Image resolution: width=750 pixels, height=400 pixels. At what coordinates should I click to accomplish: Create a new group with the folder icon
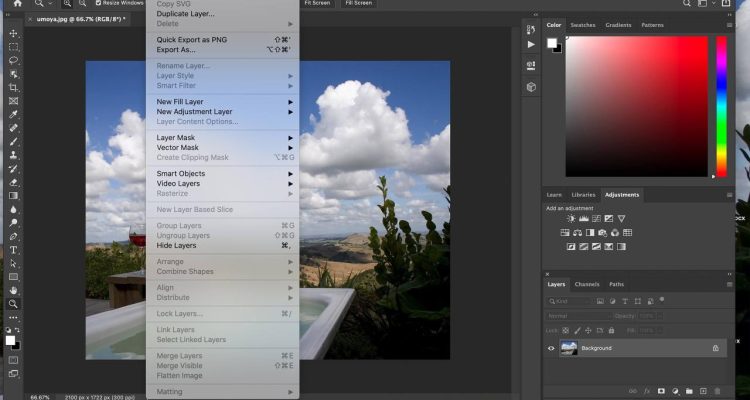point(689,391)
